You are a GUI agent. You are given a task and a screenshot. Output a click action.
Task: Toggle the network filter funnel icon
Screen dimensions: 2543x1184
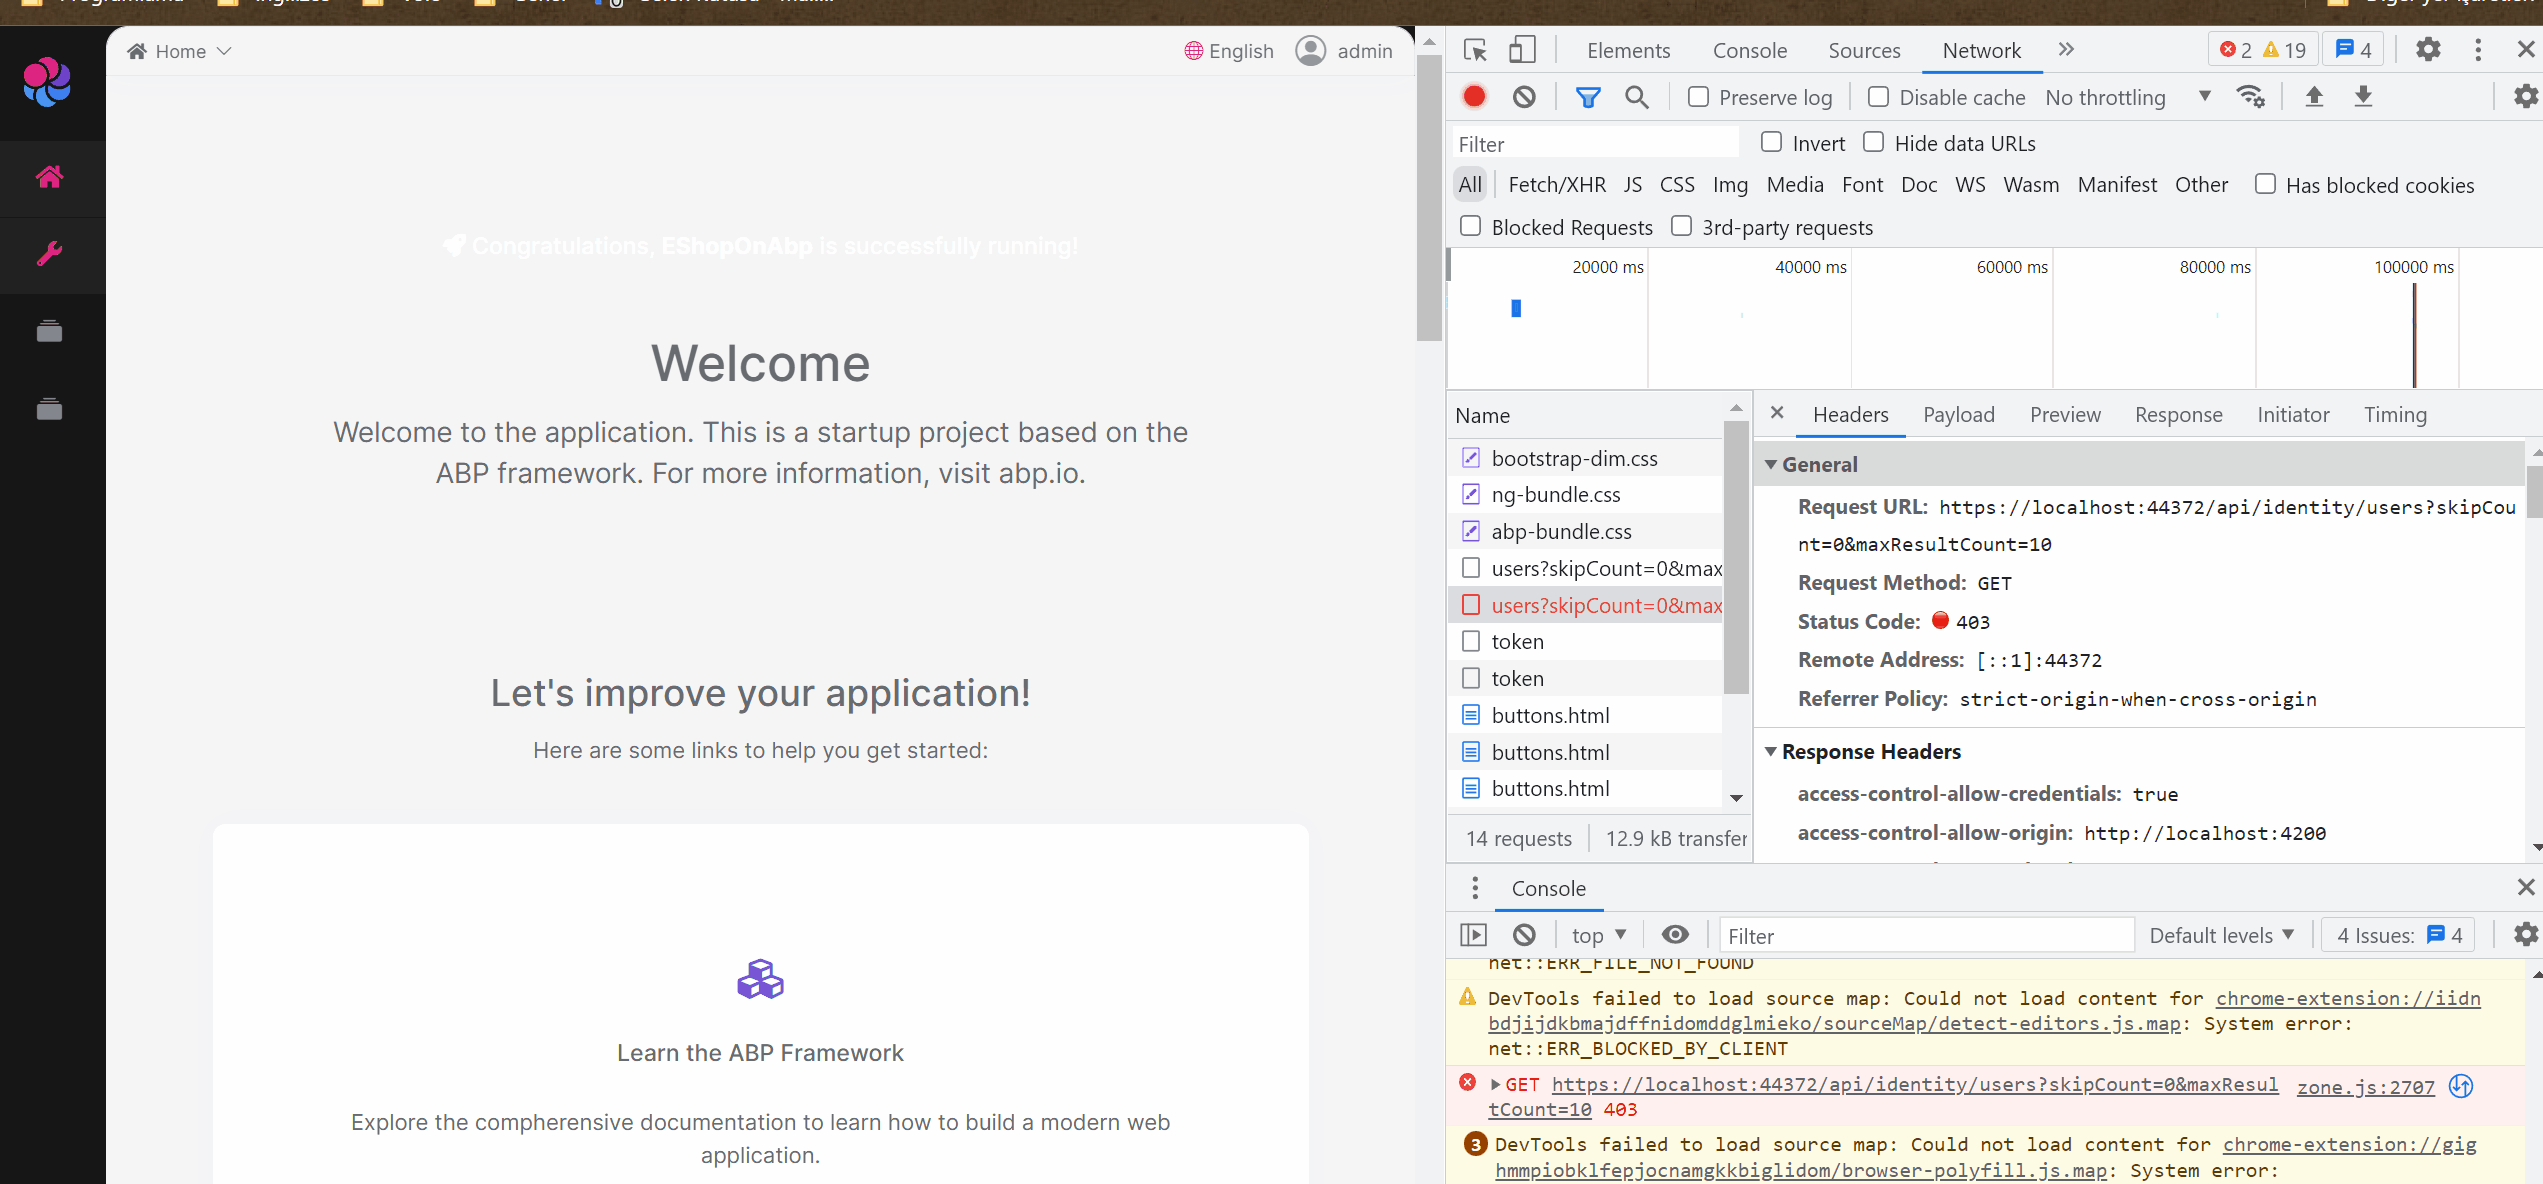click(1587, 97)
